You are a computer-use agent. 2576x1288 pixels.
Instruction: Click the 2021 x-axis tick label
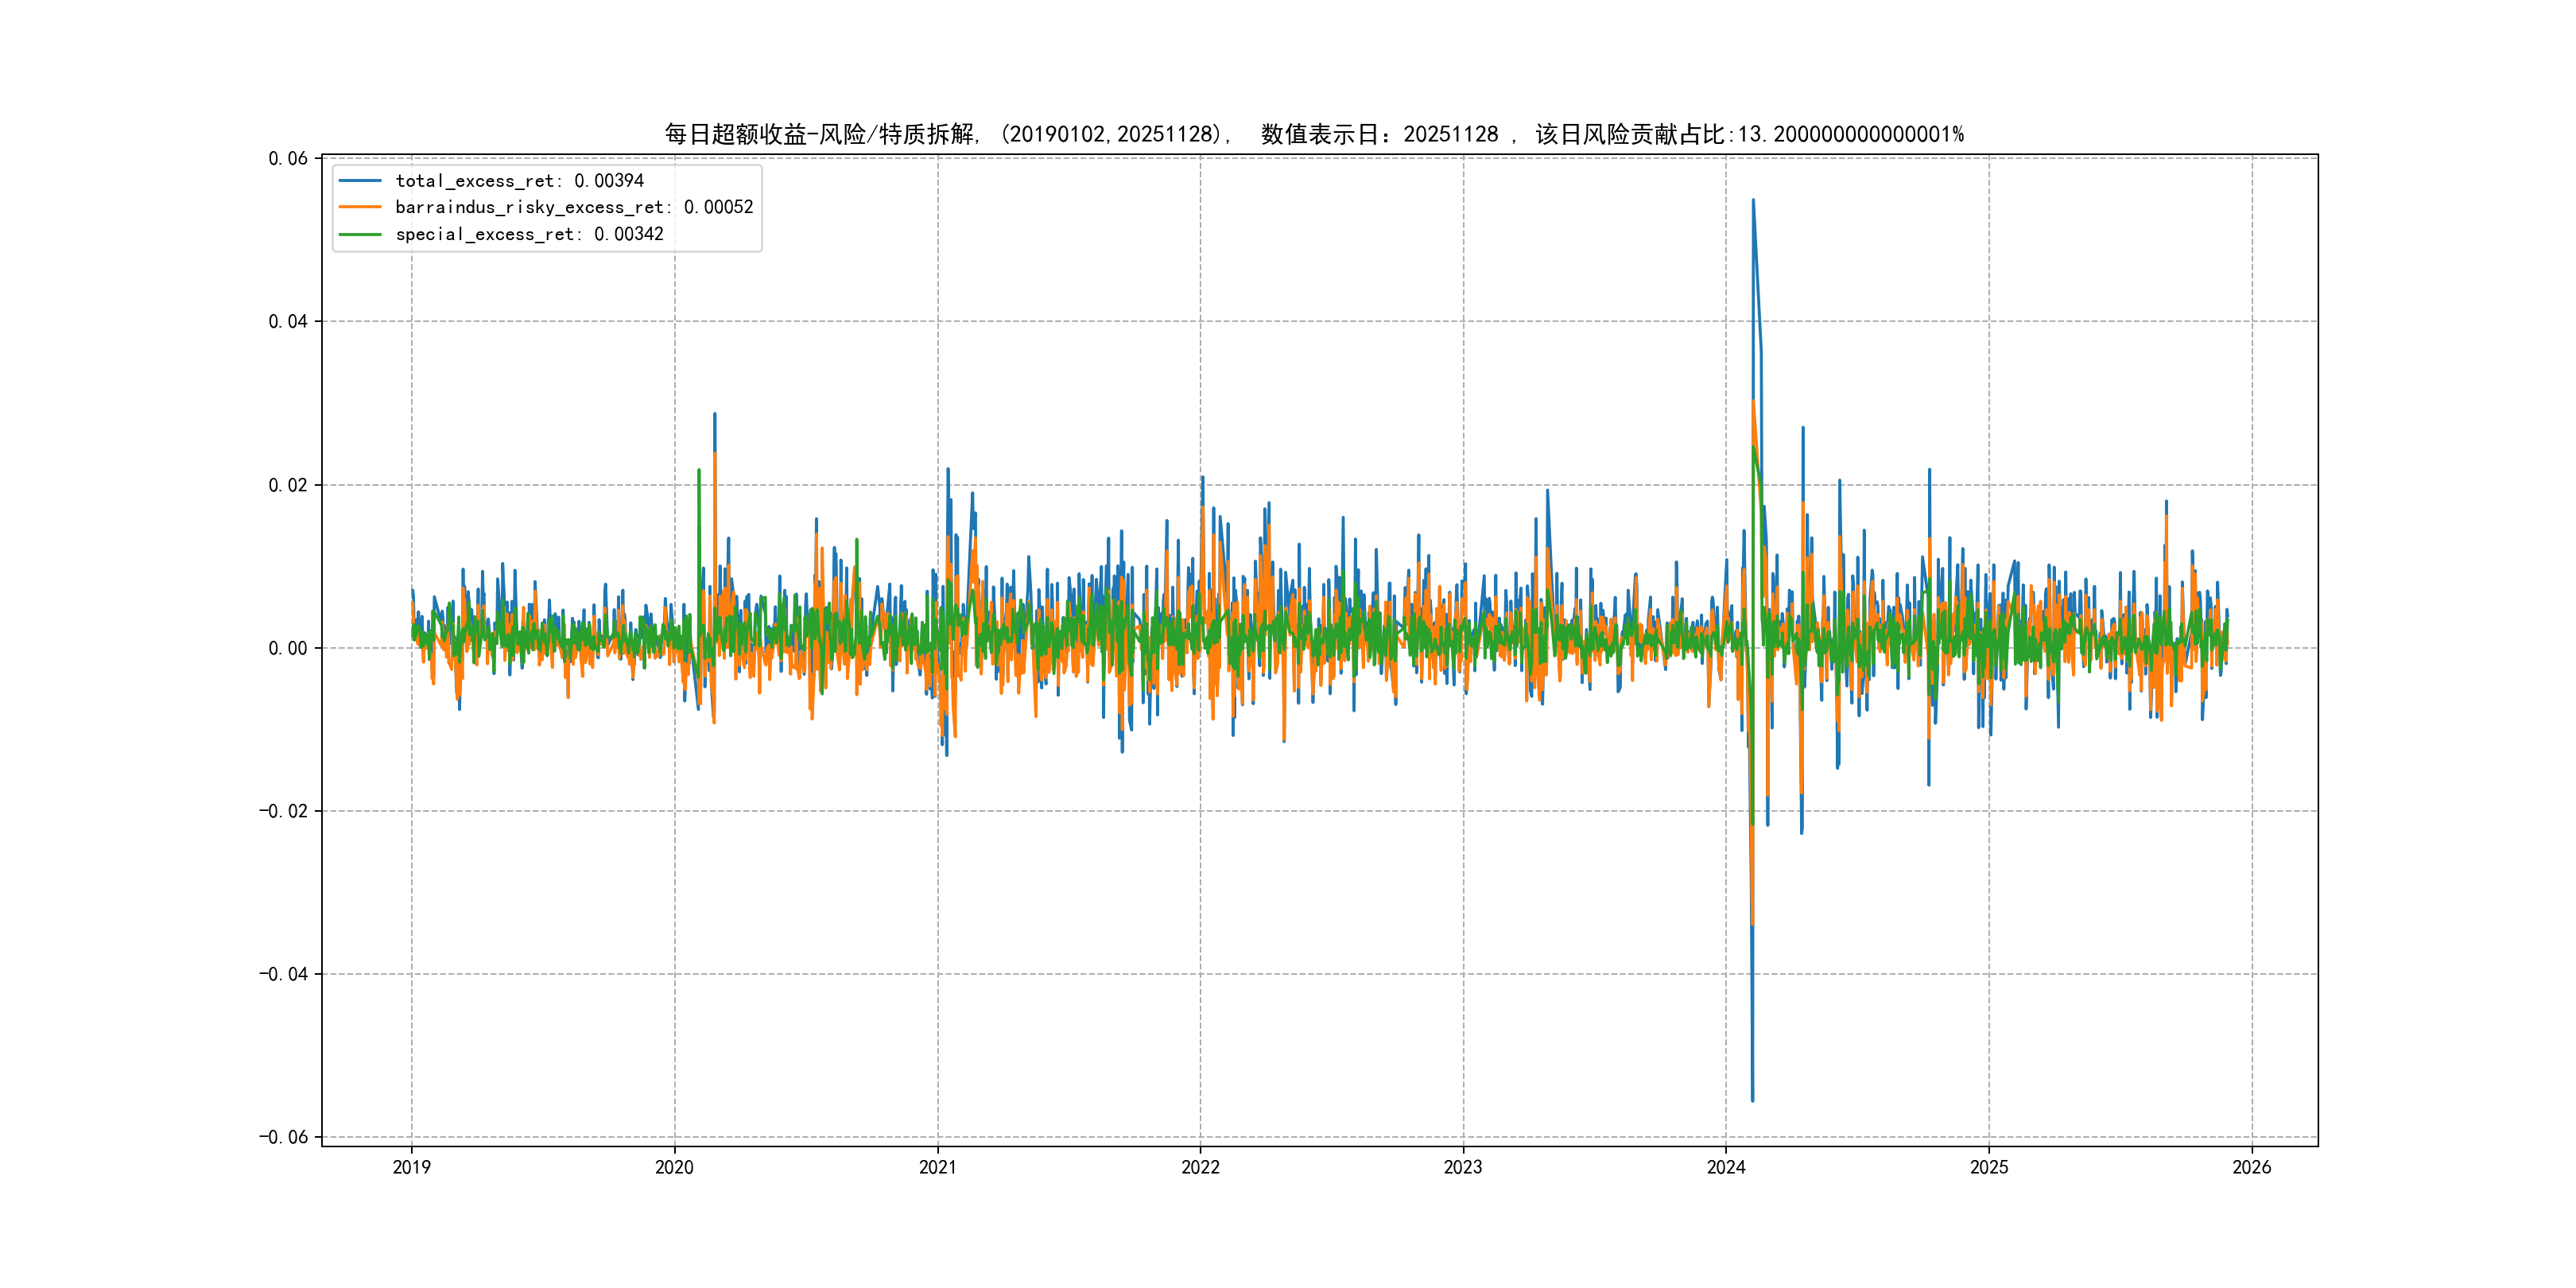pos(937,1167)
